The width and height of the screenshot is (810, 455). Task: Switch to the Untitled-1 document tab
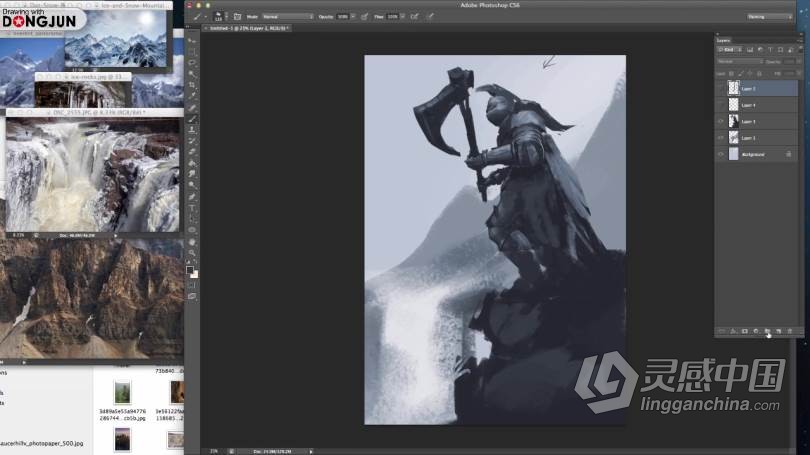click(248, 28)
